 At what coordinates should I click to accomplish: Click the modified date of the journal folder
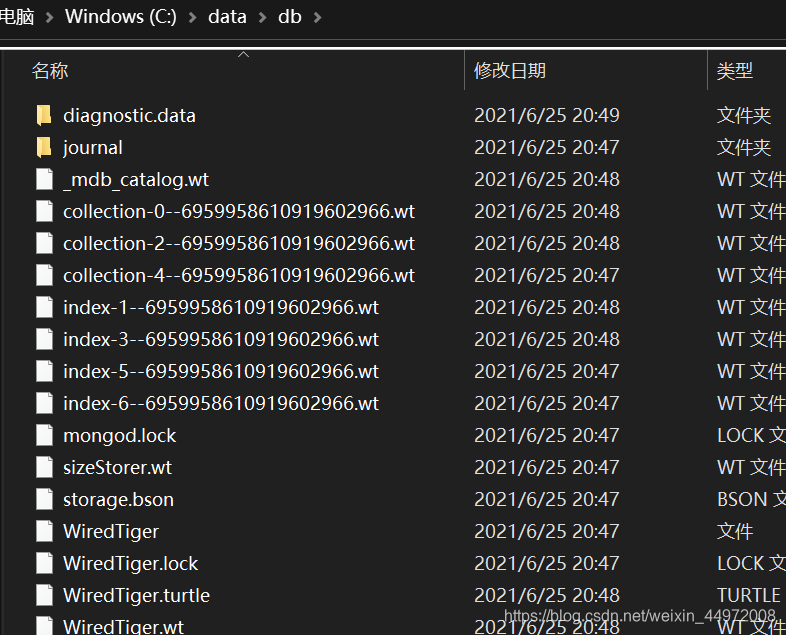(x=547, y=147)
